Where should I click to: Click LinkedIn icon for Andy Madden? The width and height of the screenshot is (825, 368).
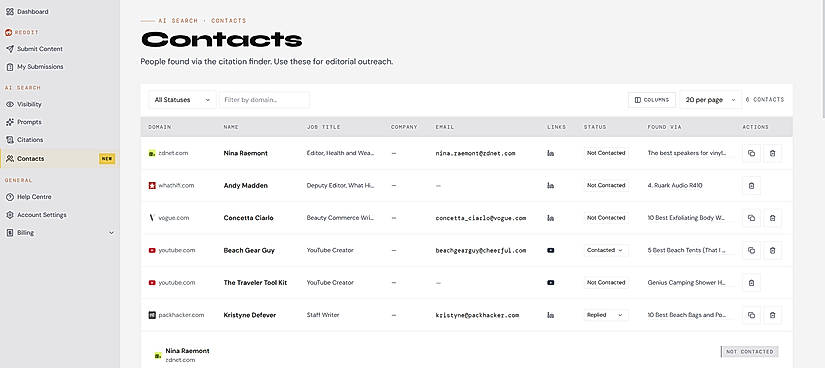tap(550, 185)
